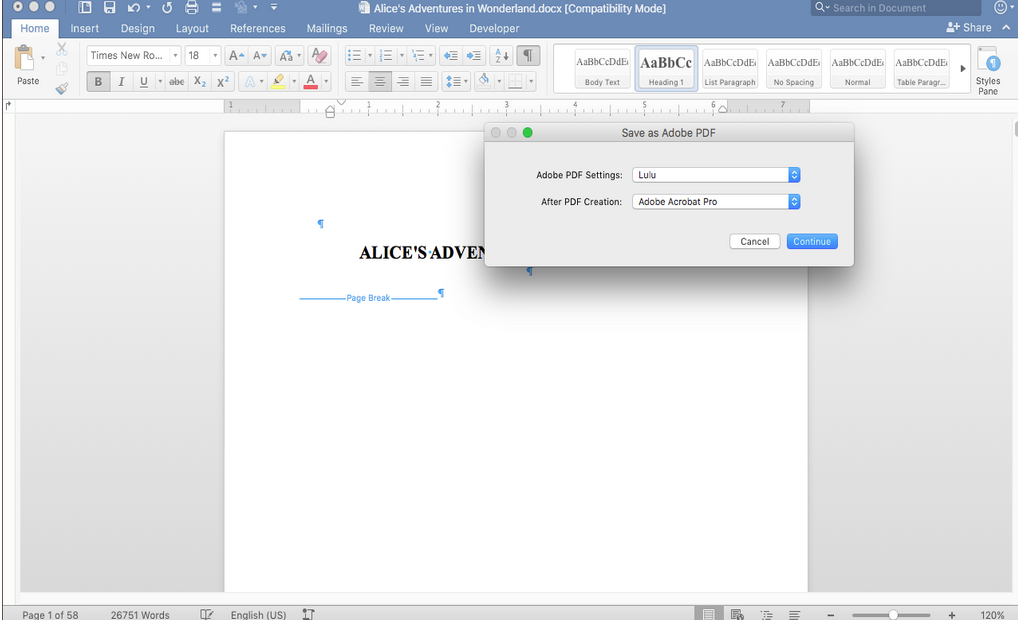
Task: Open the Insert ribbon tab
Action: coord(84,29)
